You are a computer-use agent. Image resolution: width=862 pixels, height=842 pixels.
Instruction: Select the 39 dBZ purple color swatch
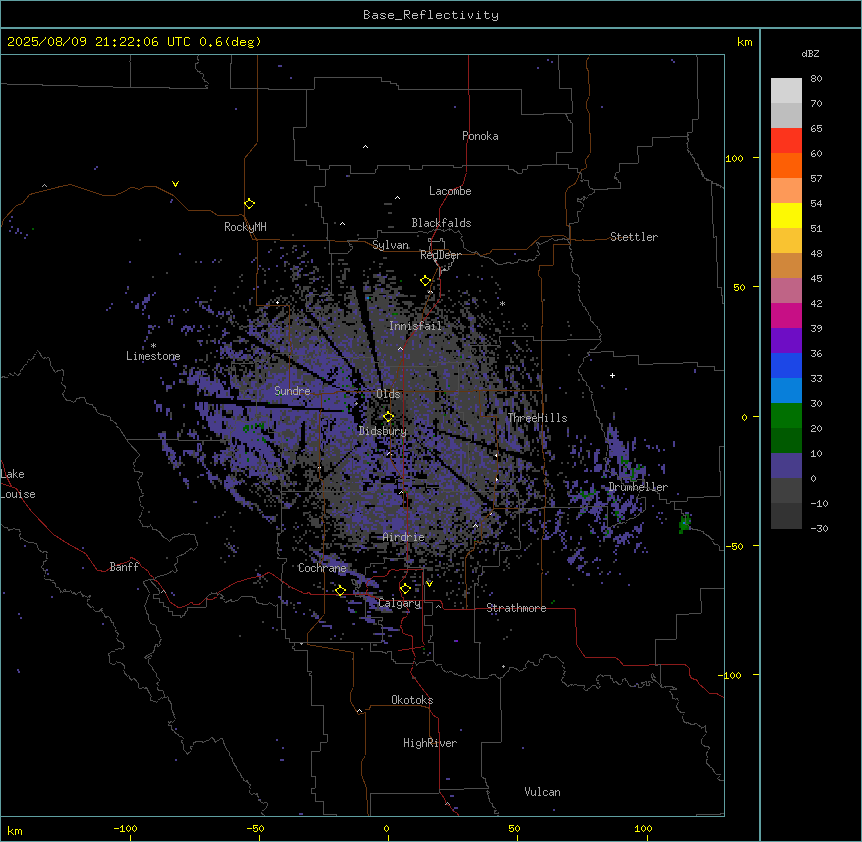[x=786, y=341]
